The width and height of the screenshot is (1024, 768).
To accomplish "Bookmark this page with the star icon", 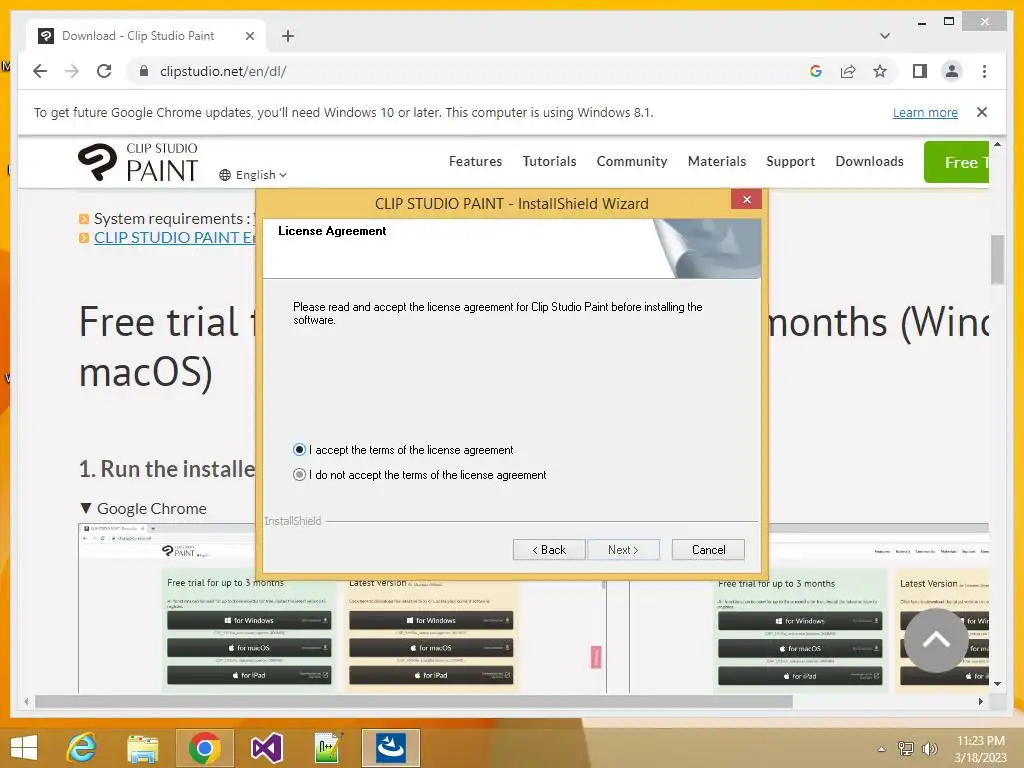I will pos(880,71).
